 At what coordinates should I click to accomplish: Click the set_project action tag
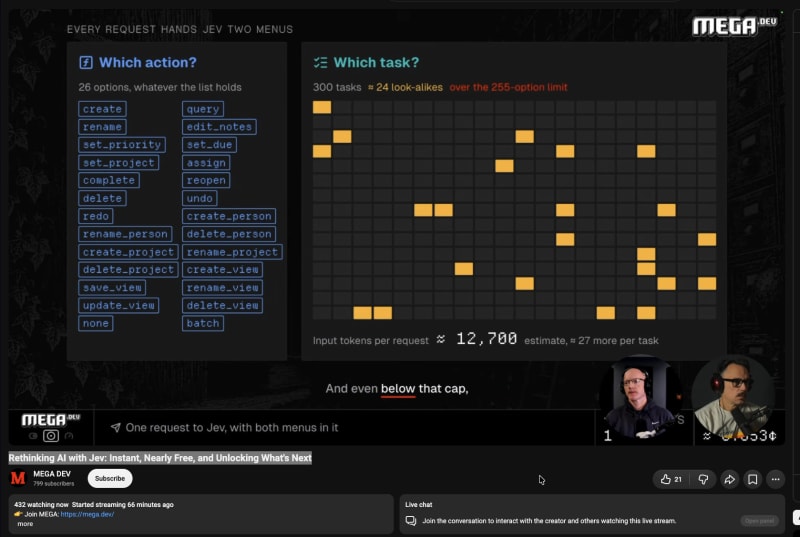point(118,163)
